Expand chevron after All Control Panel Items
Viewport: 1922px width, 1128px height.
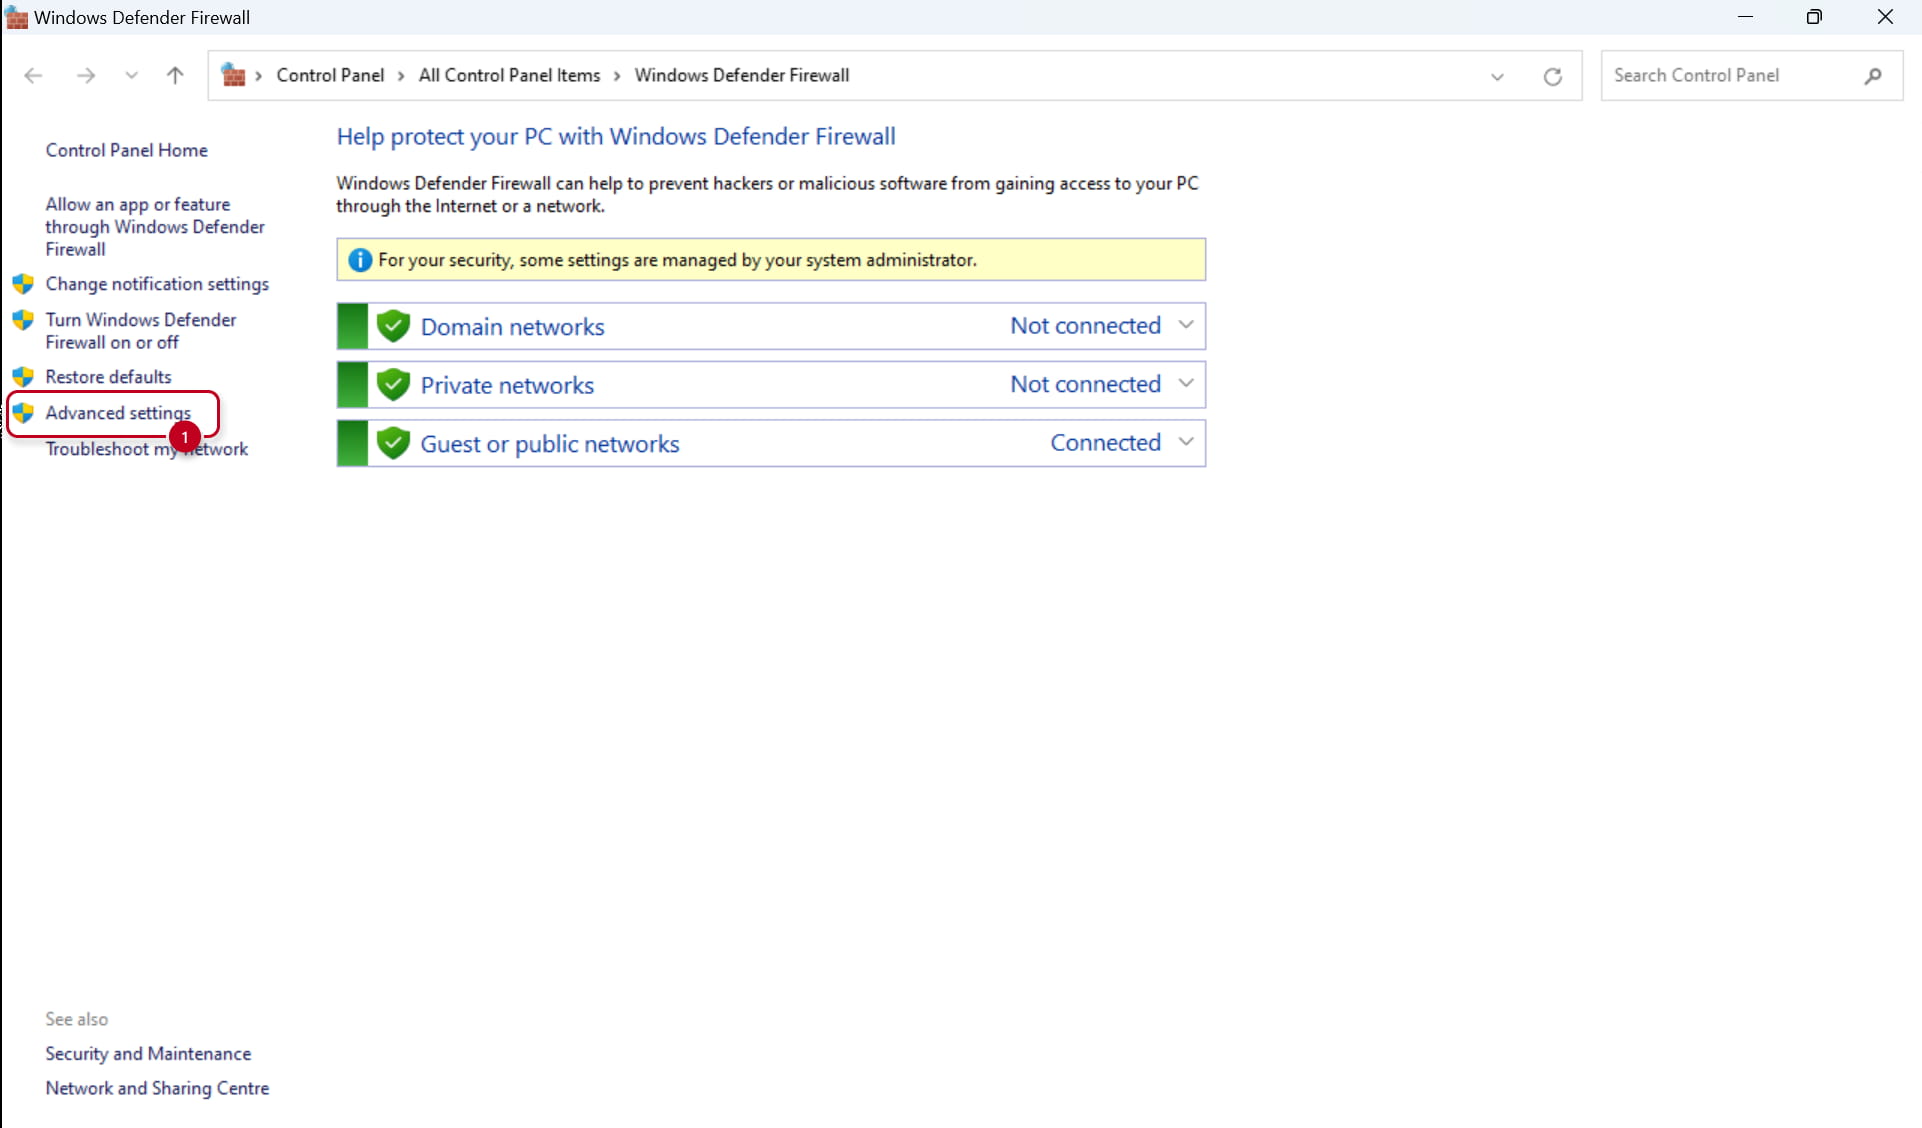(x=617, y=76)
